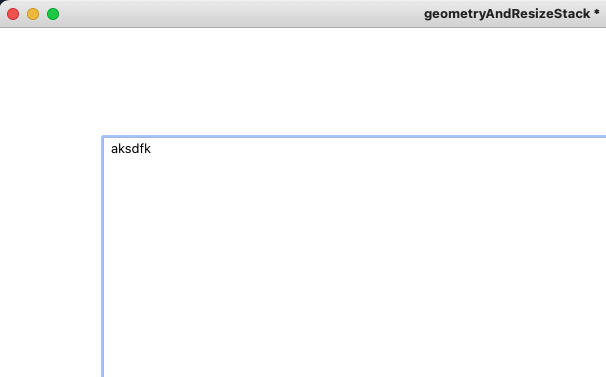The height and width of the screenshot is (377, 606).
Task: Click the geometryAndResizeStack window title text
Action: (507, 14)
